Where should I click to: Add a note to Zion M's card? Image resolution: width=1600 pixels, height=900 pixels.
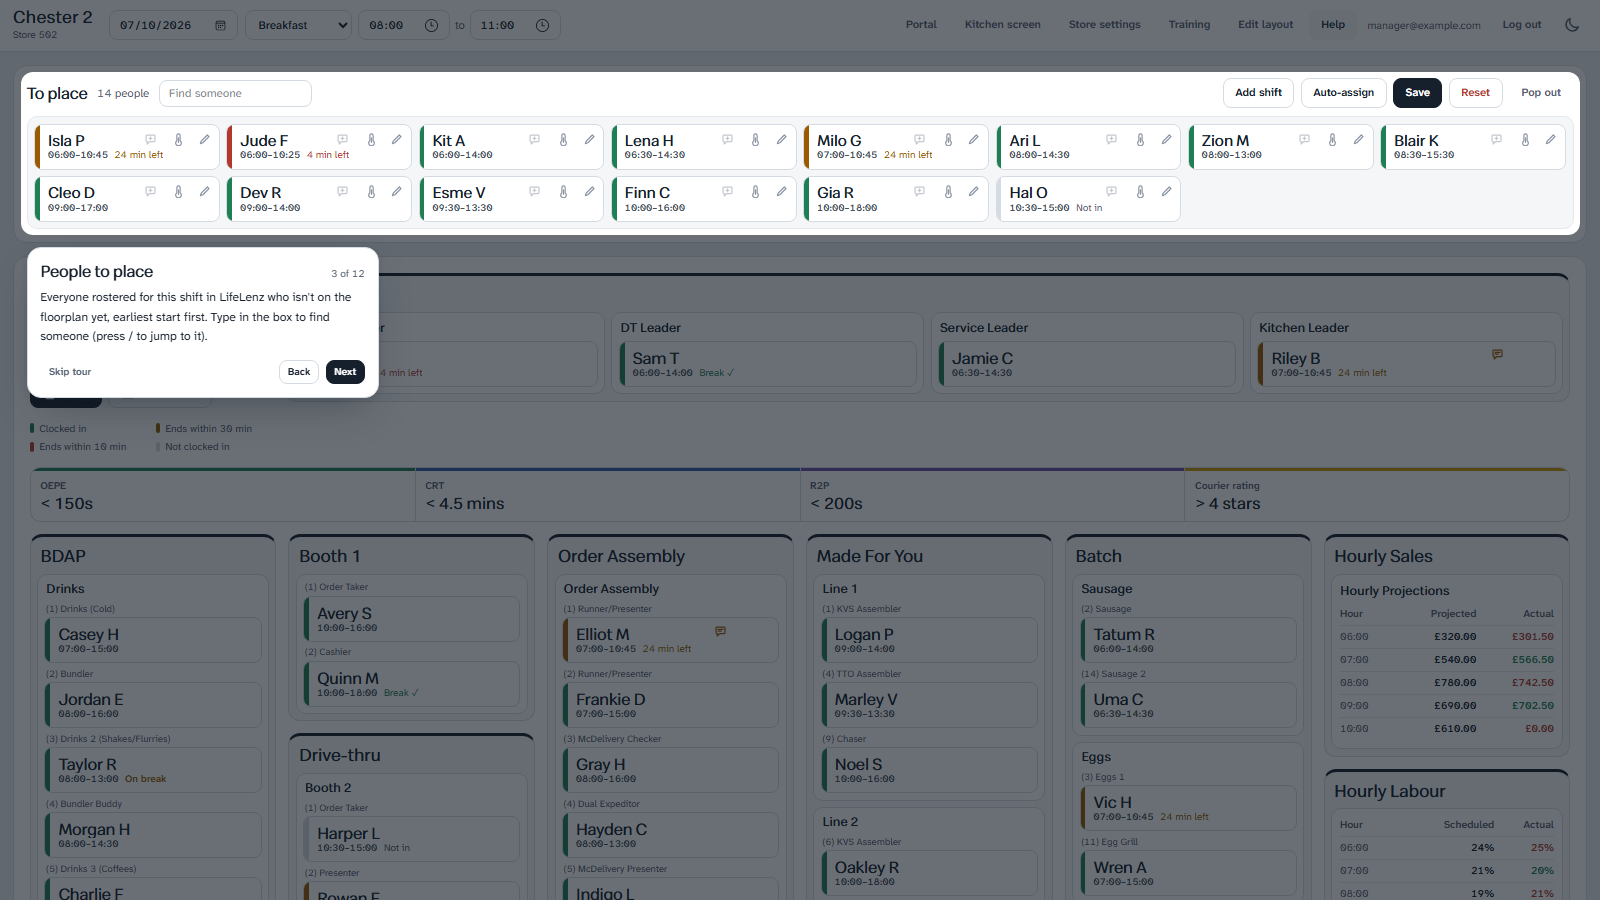[x=1304, y=140]
